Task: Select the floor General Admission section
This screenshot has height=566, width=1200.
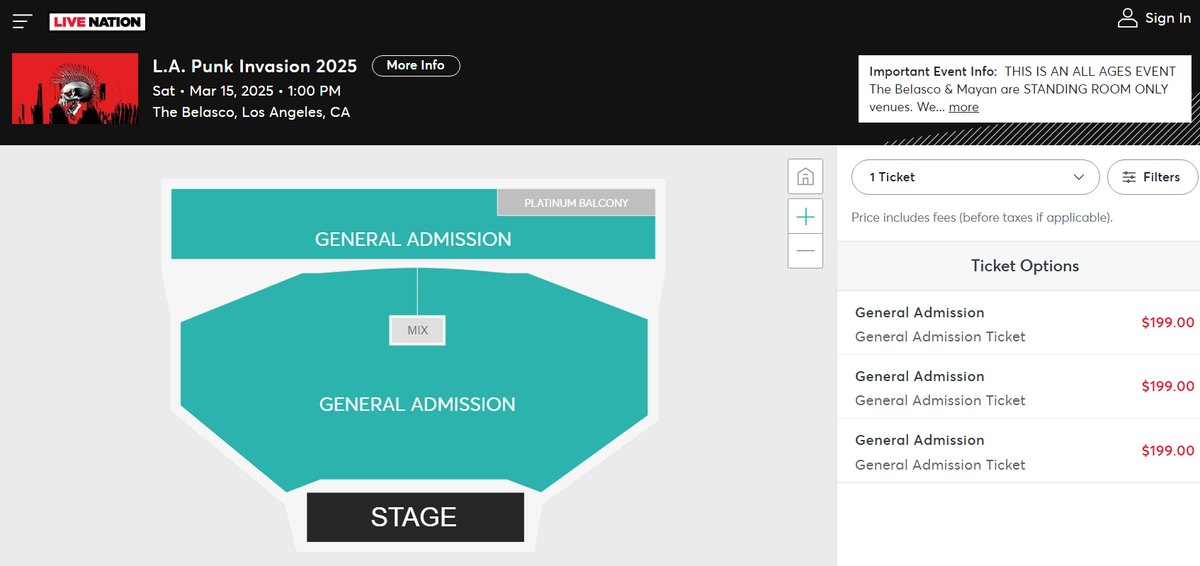Action: click(x=417, y=404)
